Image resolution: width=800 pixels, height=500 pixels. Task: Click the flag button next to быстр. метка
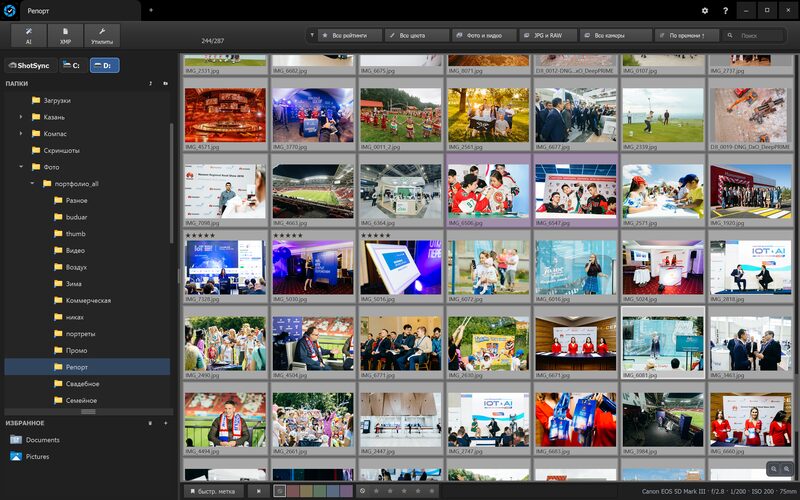pyautogui.click(x=259, y=491)
